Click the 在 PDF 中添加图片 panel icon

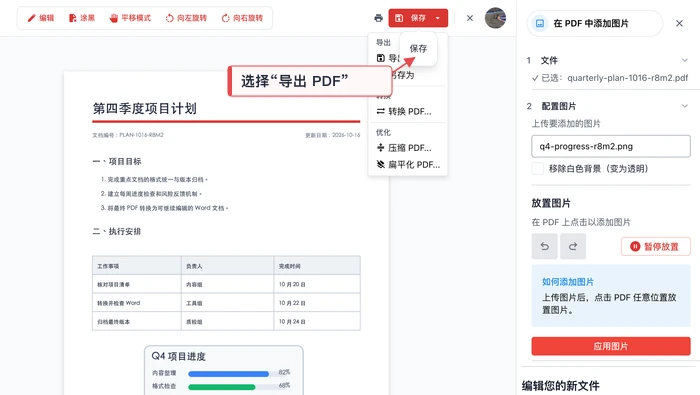pyautogui.click(x=540, y=23)
